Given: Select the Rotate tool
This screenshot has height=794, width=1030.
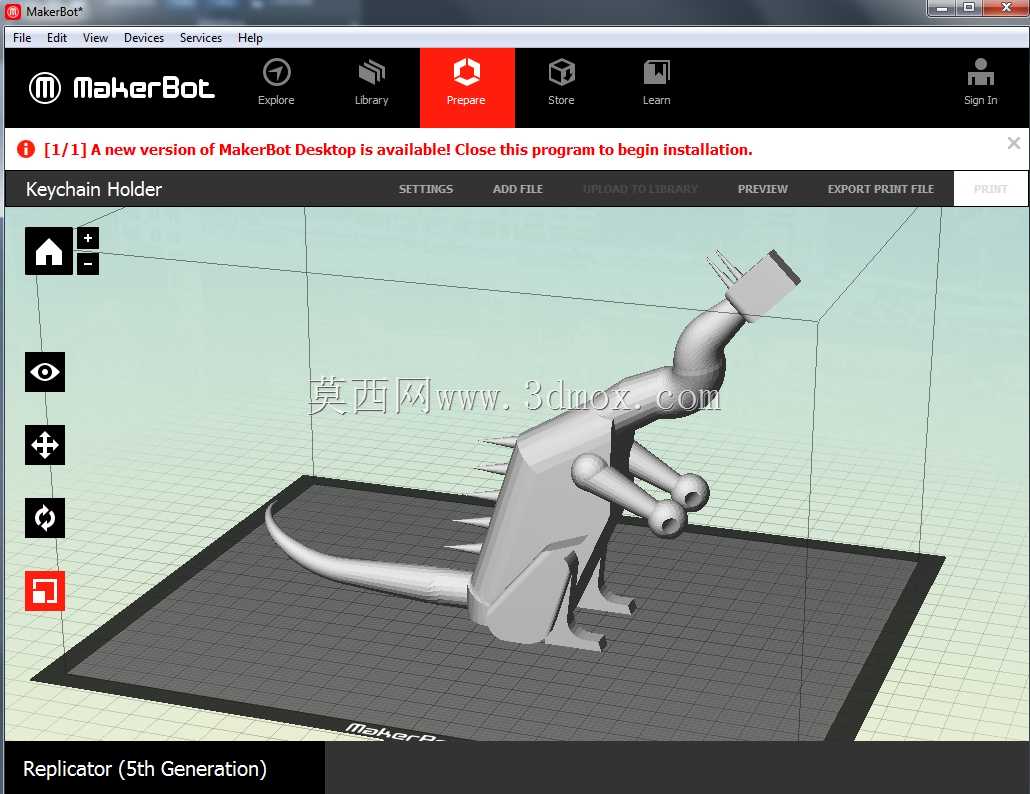Looking at the screenshot, I should click(45, 518).
